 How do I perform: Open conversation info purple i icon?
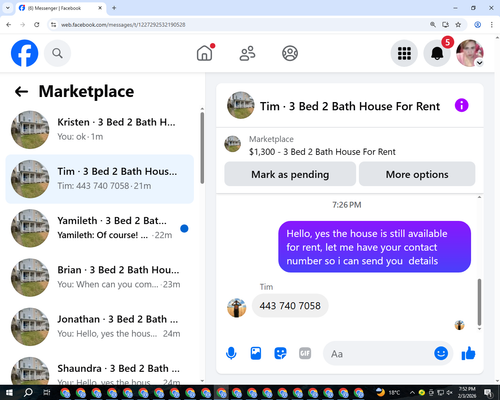[462, 106]
